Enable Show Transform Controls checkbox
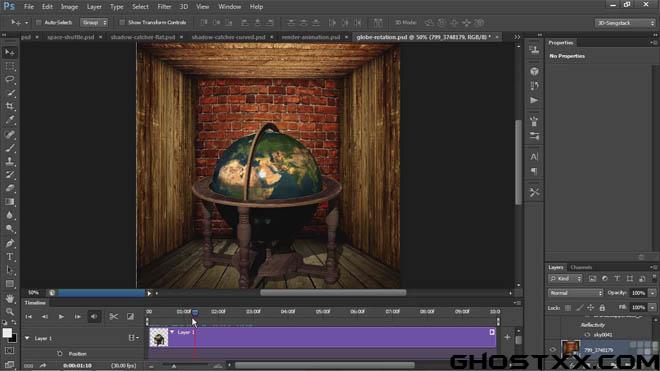The height and width of the screenshot is (371, 660). (122, 22)
